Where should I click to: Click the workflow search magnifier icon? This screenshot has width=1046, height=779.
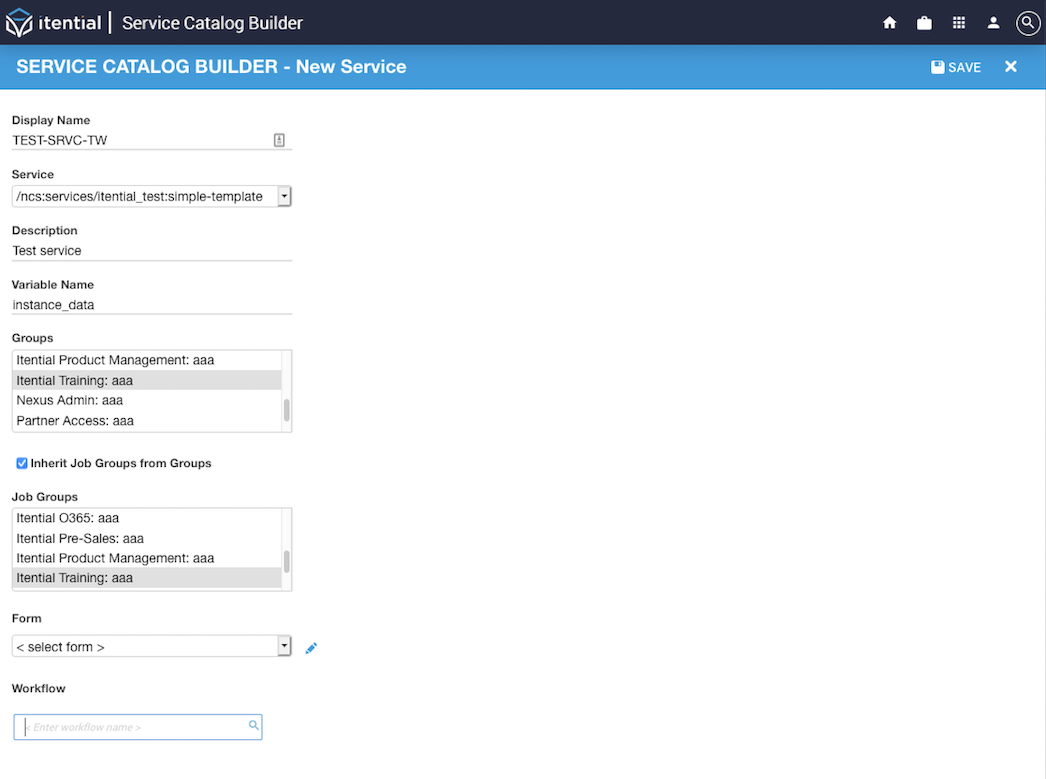(x=253, y=725)
